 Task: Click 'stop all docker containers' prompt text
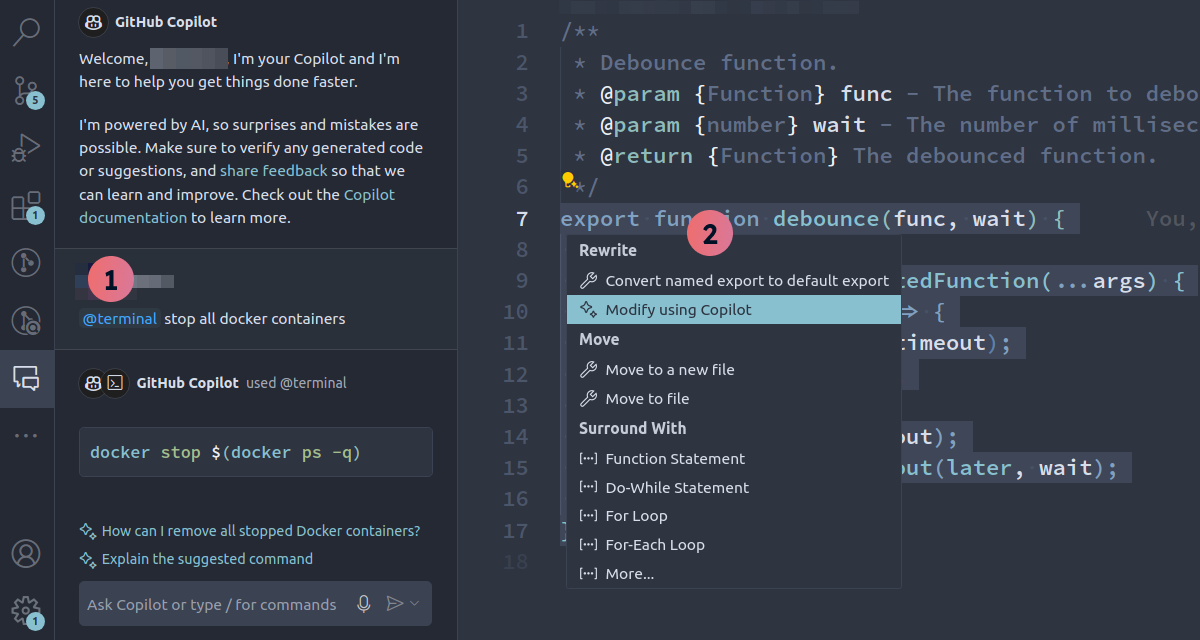(254, 319)
